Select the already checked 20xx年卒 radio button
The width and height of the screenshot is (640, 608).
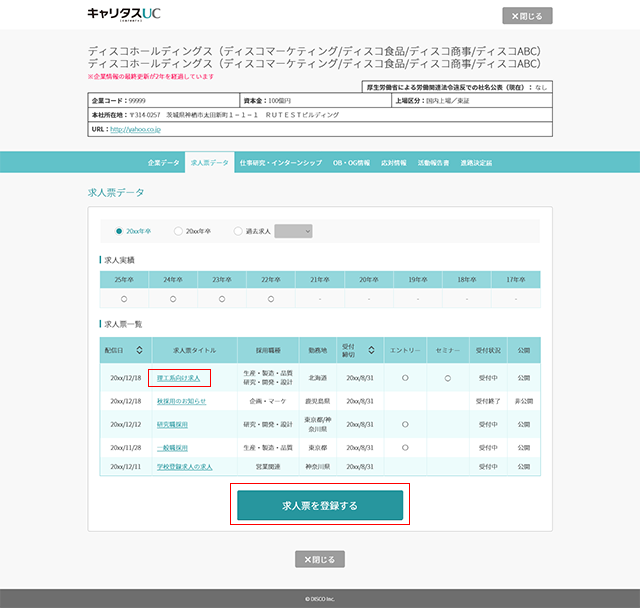119,231
